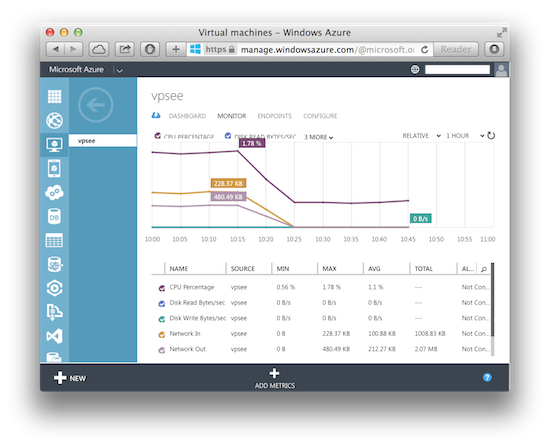Click the 0 B/s teal chart label
This screenshot has width=550, height=447.
click(421, 219)
